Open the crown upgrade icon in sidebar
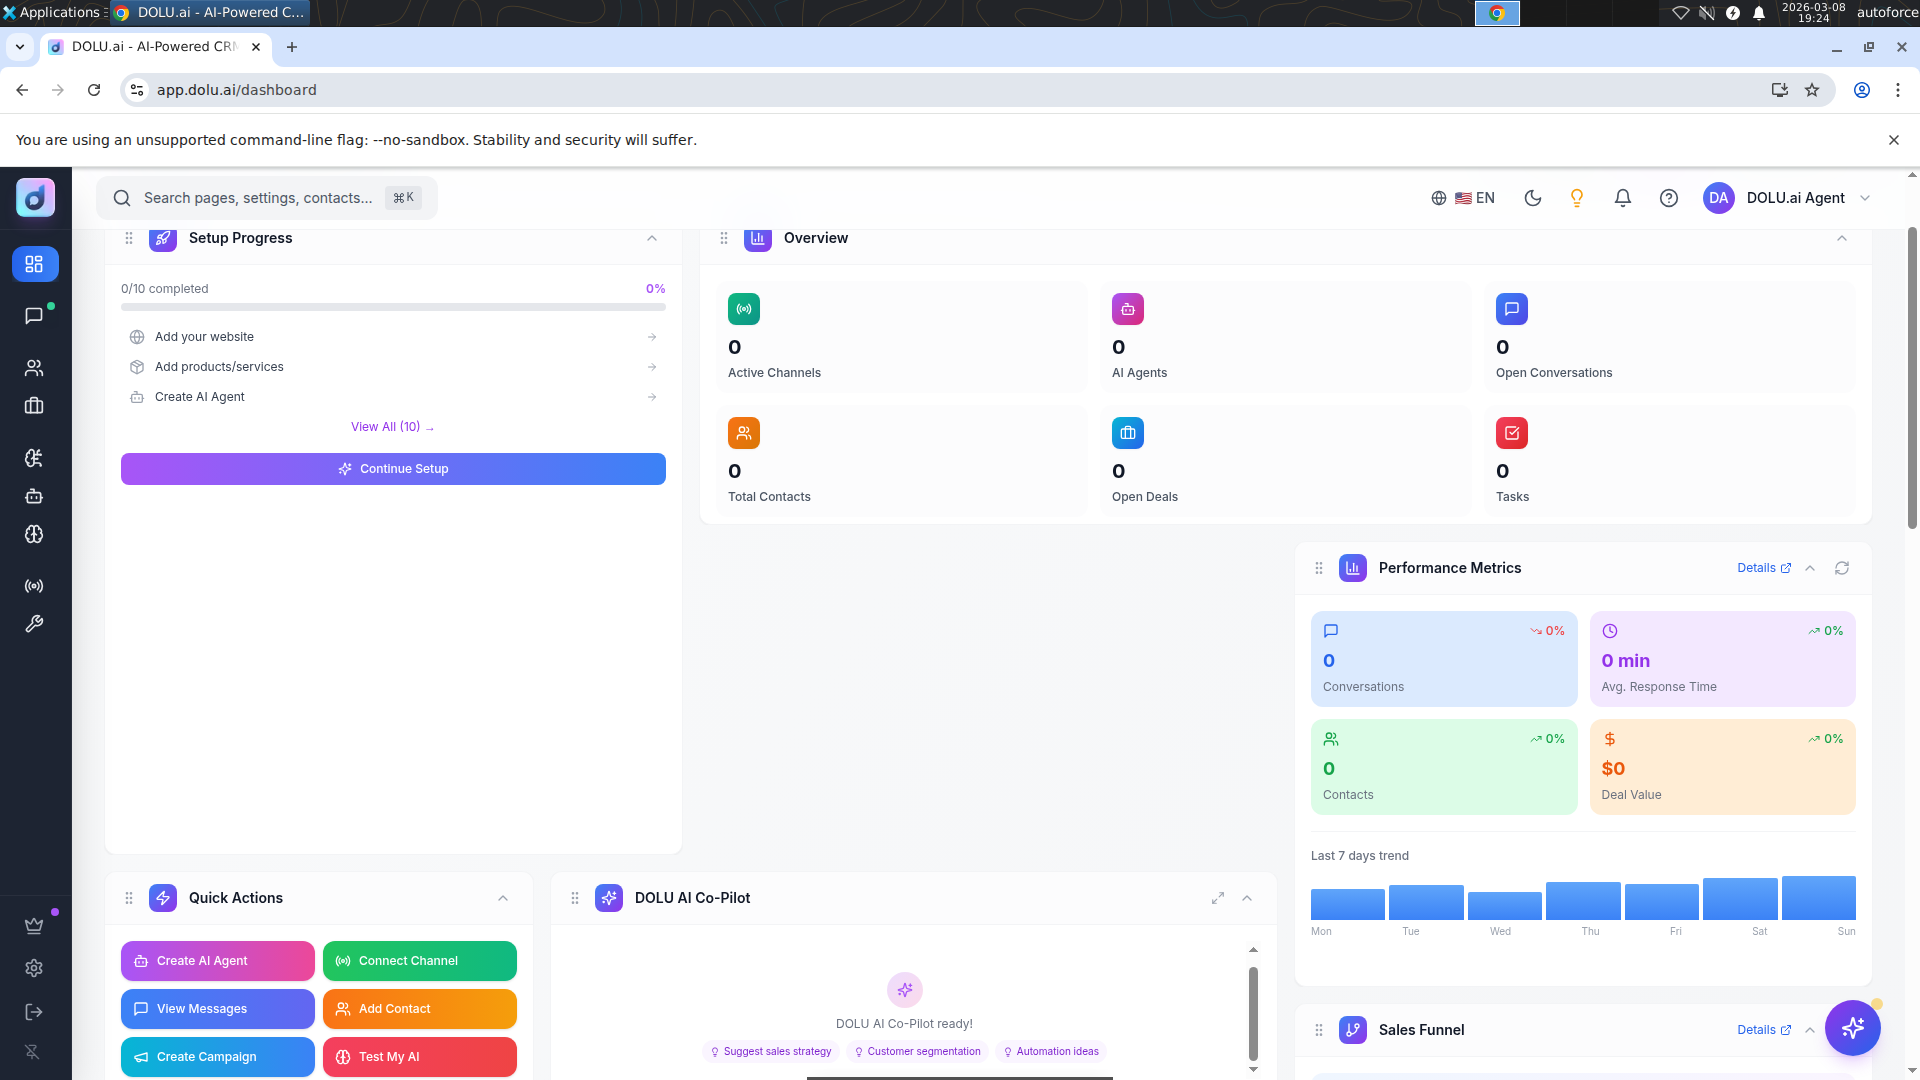 tap(35, 926)
